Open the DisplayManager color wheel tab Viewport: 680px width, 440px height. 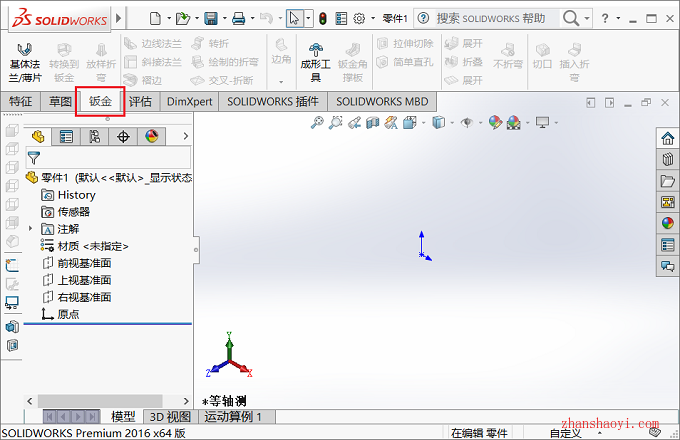[152, 137]
